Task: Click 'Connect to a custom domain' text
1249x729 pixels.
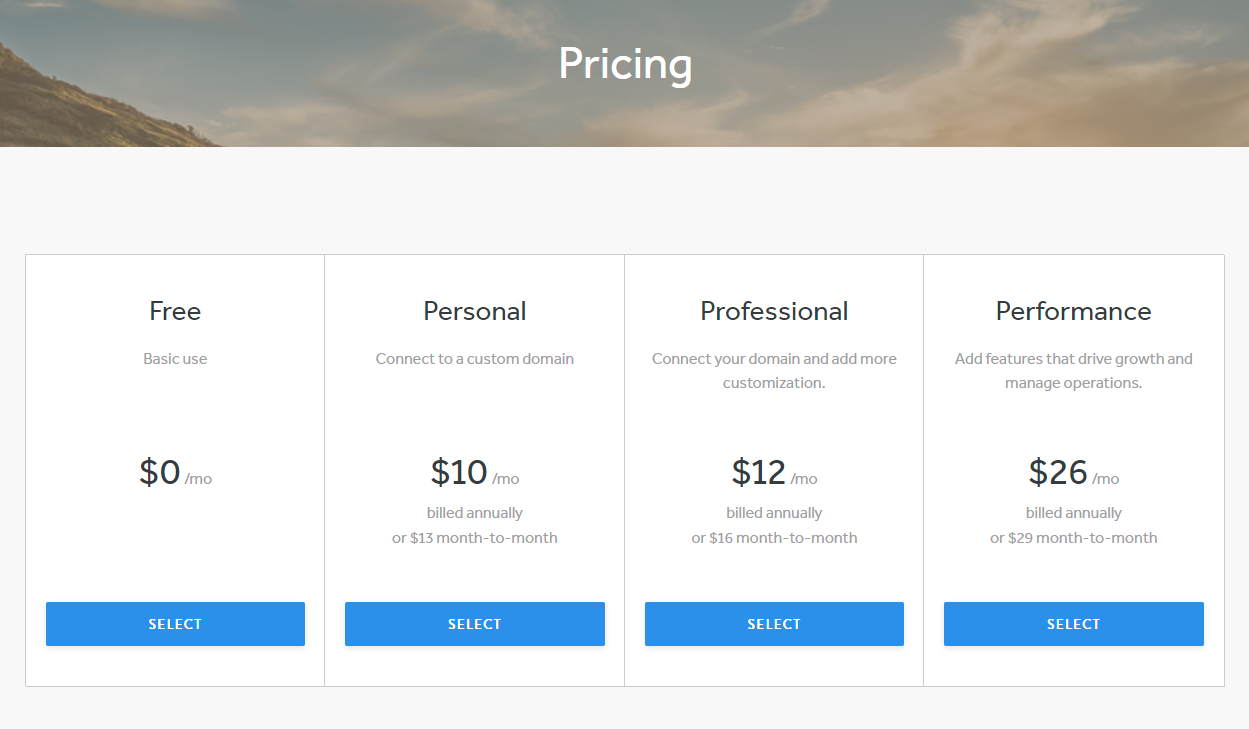Action: 475,359
